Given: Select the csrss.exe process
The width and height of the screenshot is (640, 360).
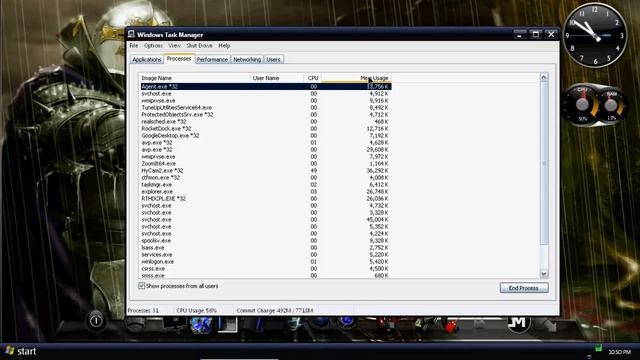Looking at the screenshot, I should 266,269.
